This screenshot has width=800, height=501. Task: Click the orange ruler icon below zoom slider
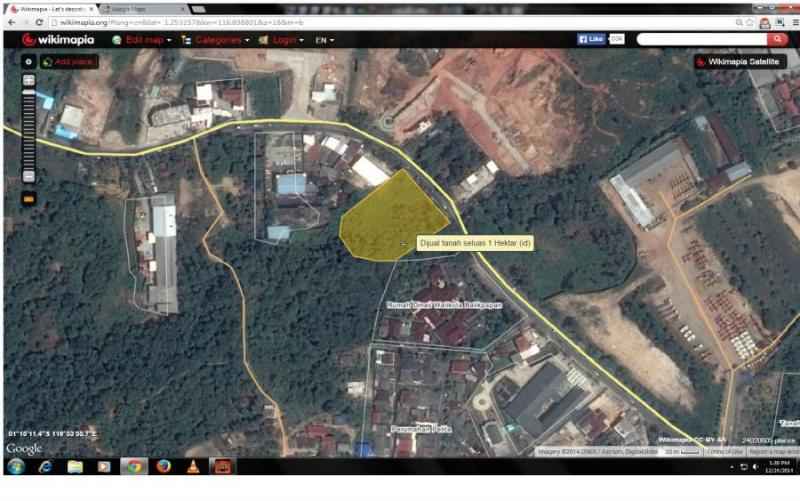point(28,198)
